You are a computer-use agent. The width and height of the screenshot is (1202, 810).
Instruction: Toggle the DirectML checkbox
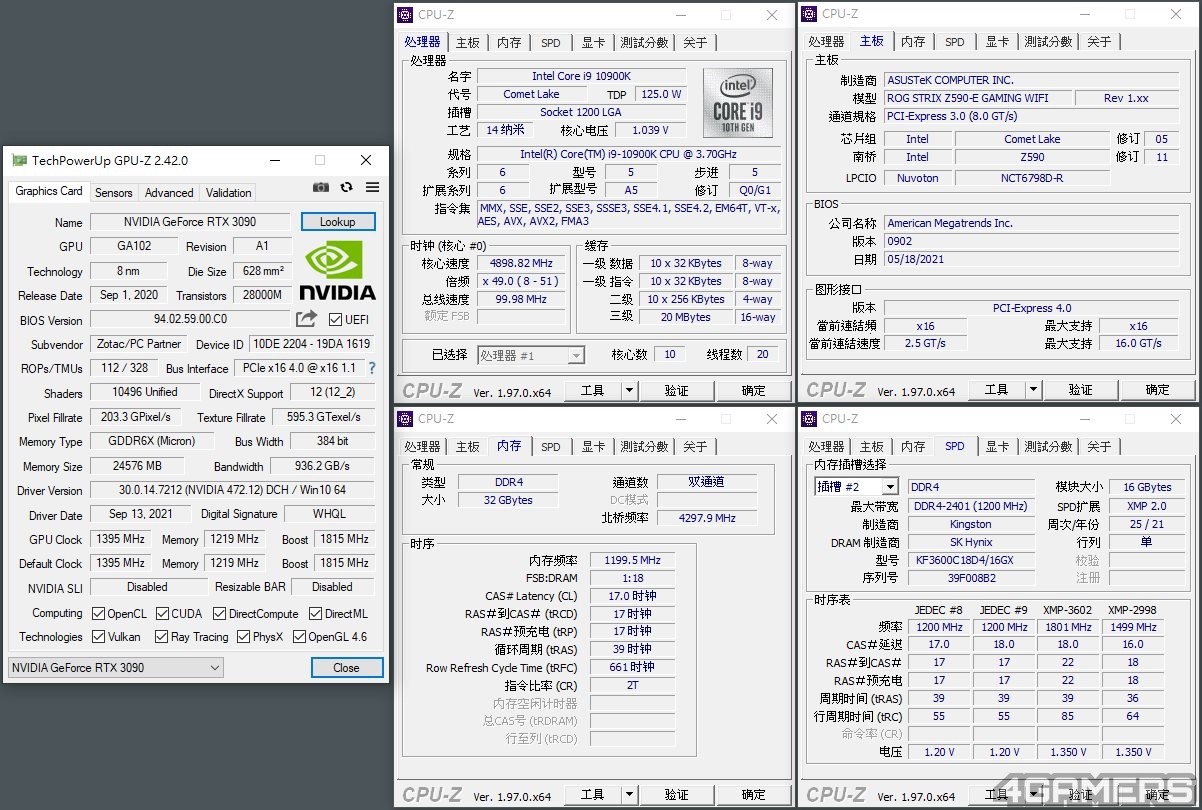316,614
